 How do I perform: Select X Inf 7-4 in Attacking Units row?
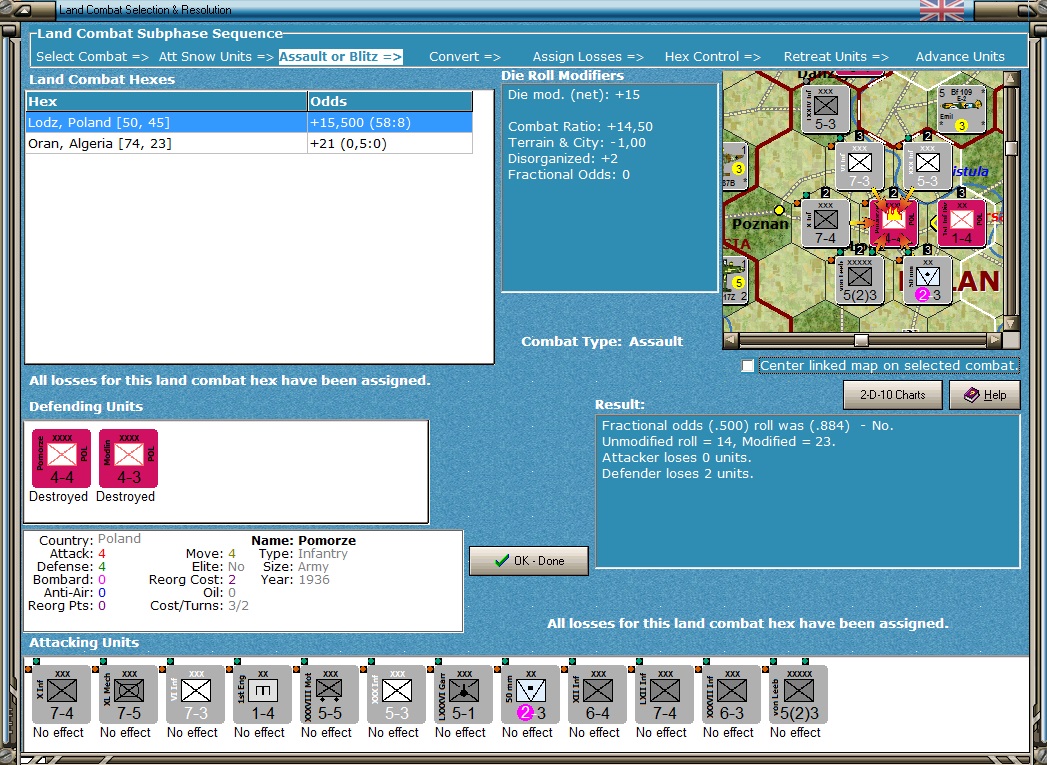[x=61, y=694]
